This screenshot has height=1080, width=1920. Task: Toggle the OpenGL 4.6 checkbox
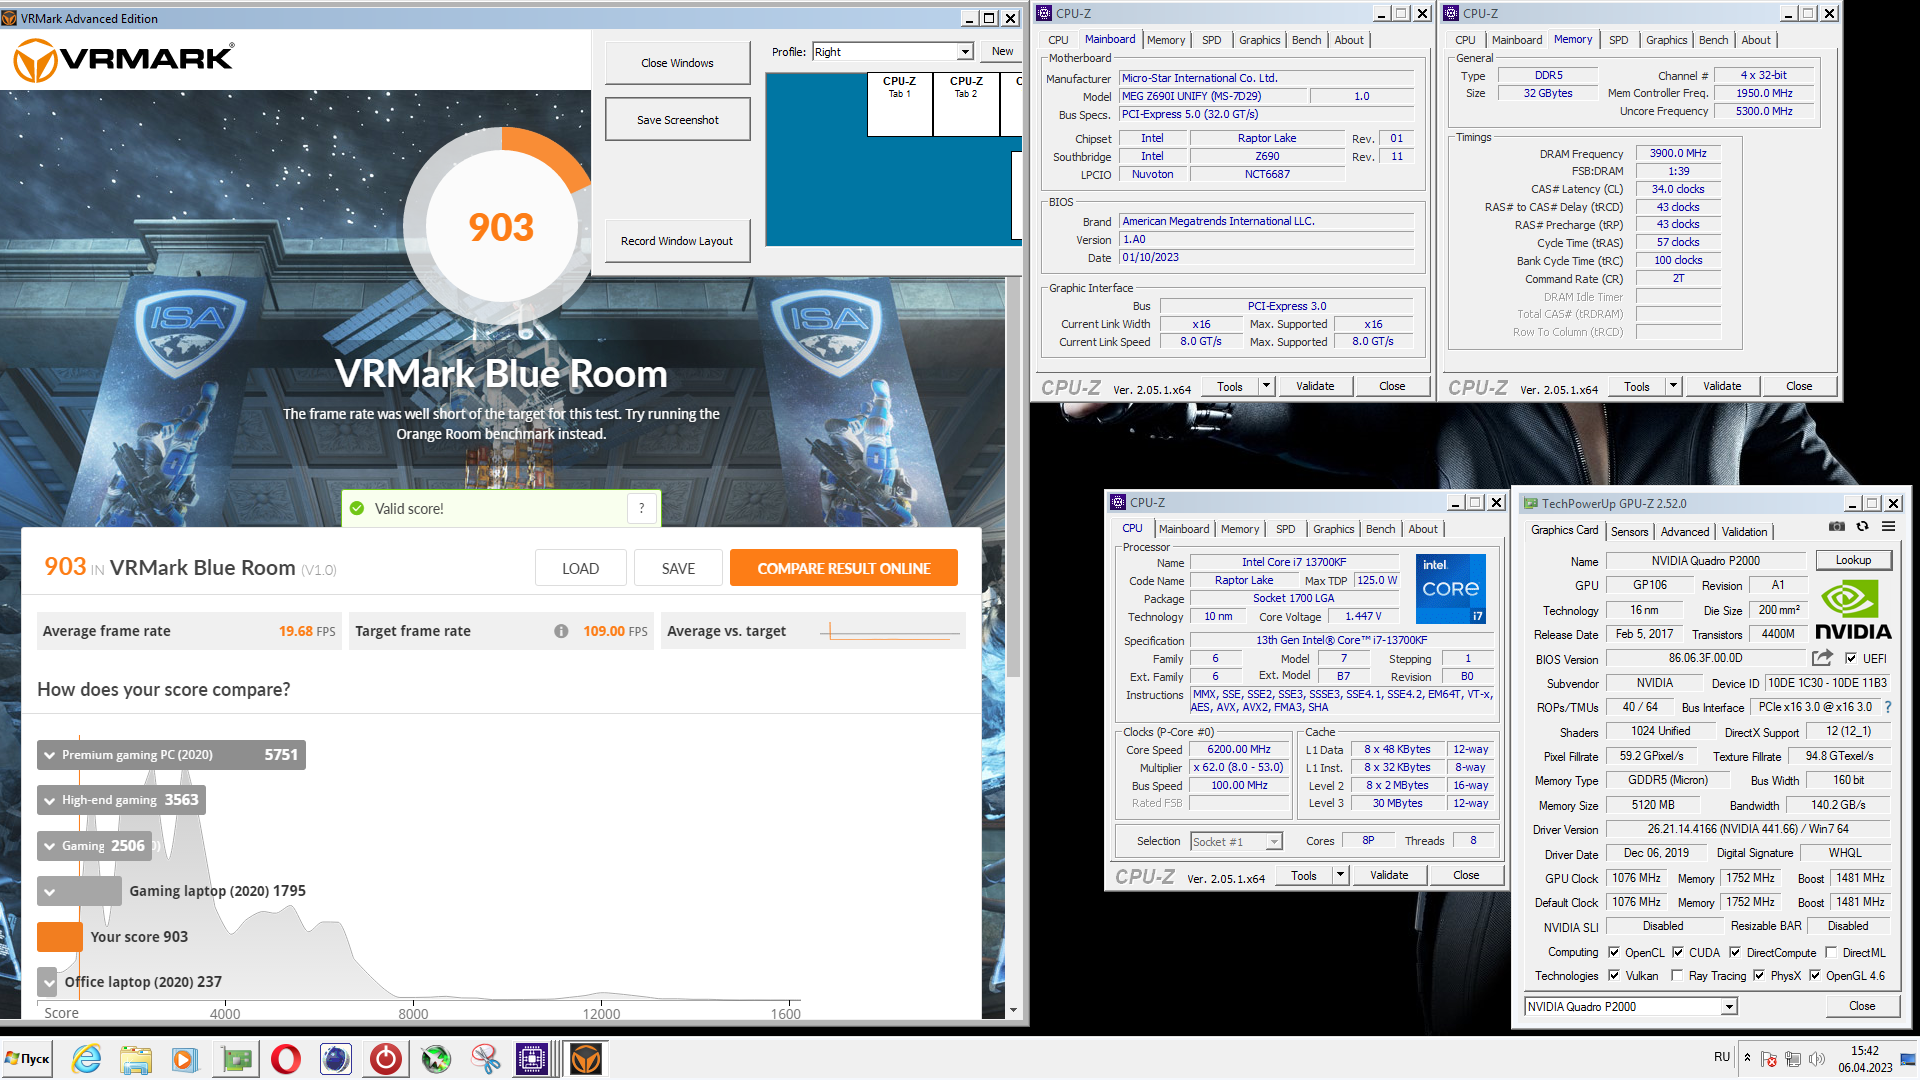tap(1815, 975)
